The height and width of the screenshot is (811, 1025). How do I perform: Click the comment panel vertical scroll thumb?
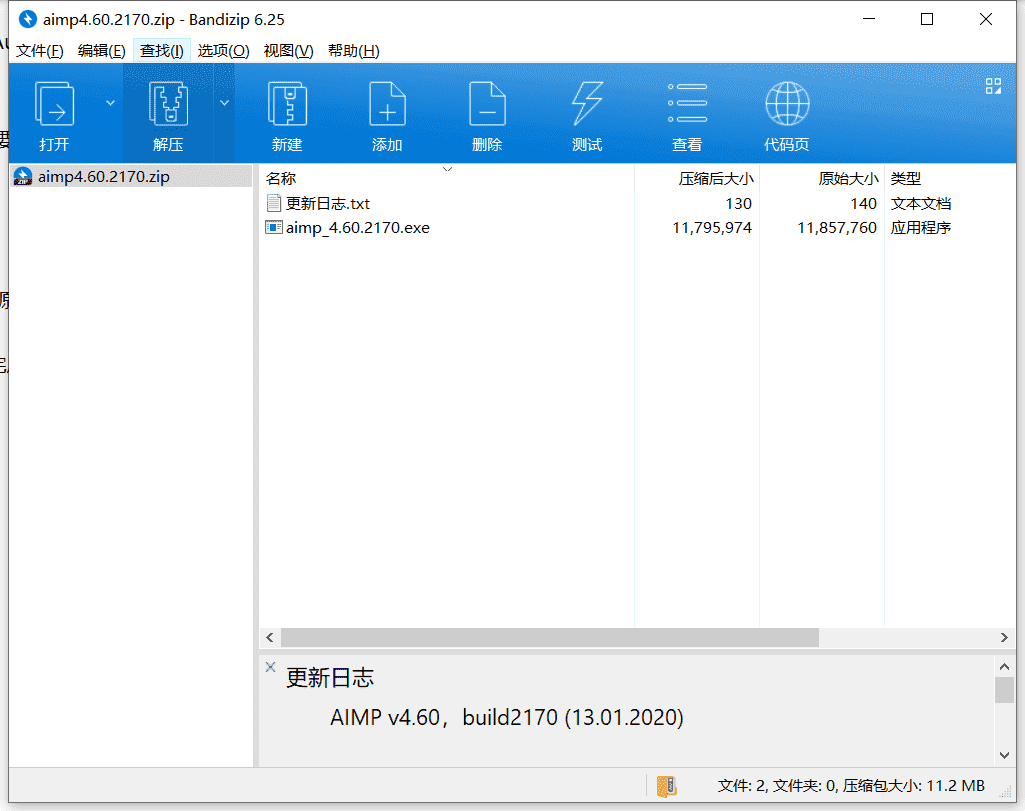coord(1005,689)
